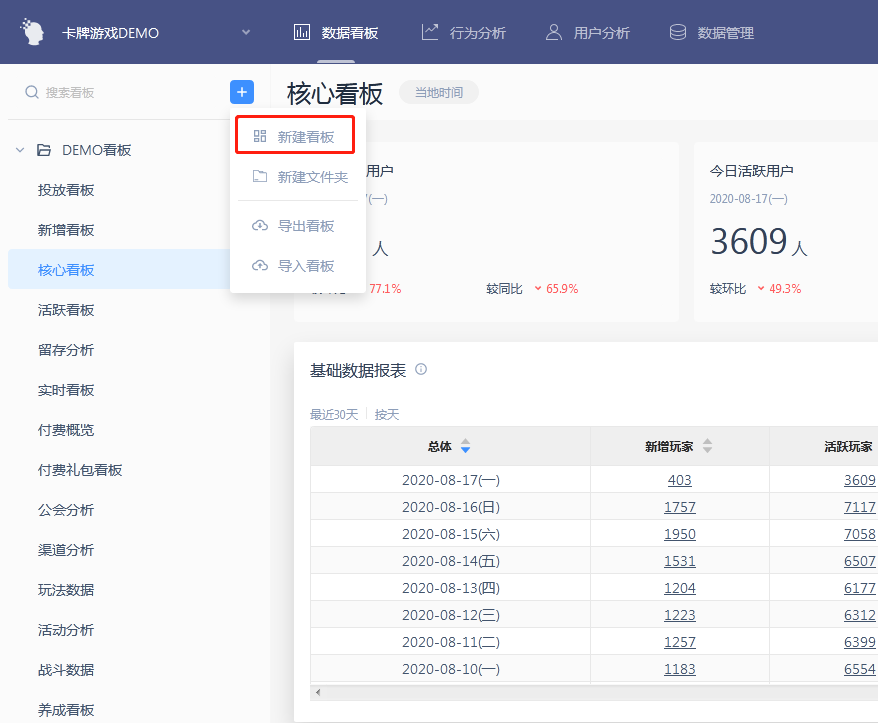The height and width of the screenshot is (723, 878).
Task: Click the 7117 active players value
Action: (x=859, y=507)
